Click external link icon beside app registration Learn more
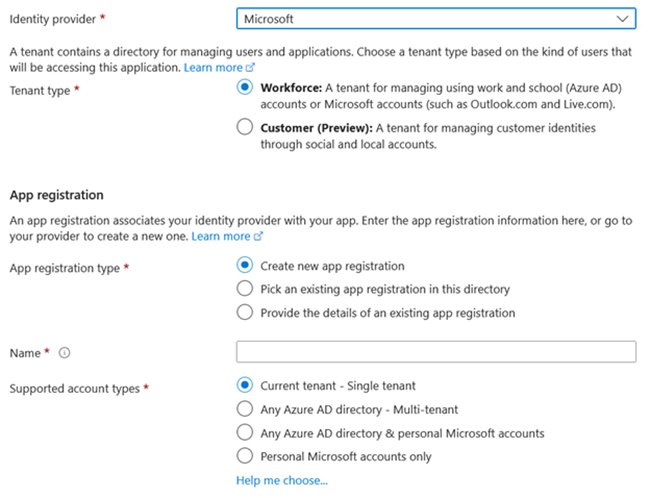650x498 pixels. 258,237
